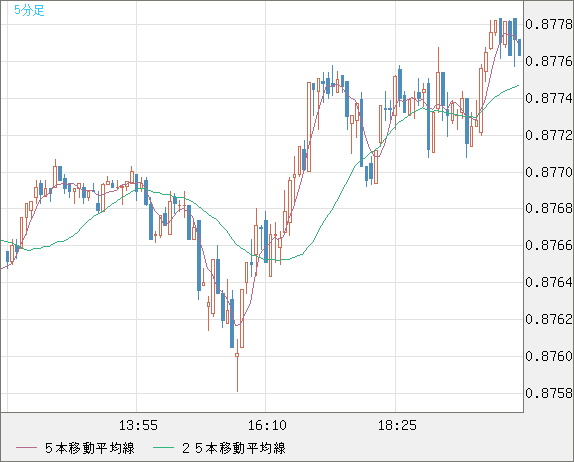The width and height of the screenshot is (574, 462).
Task: Click the 0.8760 price axis label
Action: point(549,356)
